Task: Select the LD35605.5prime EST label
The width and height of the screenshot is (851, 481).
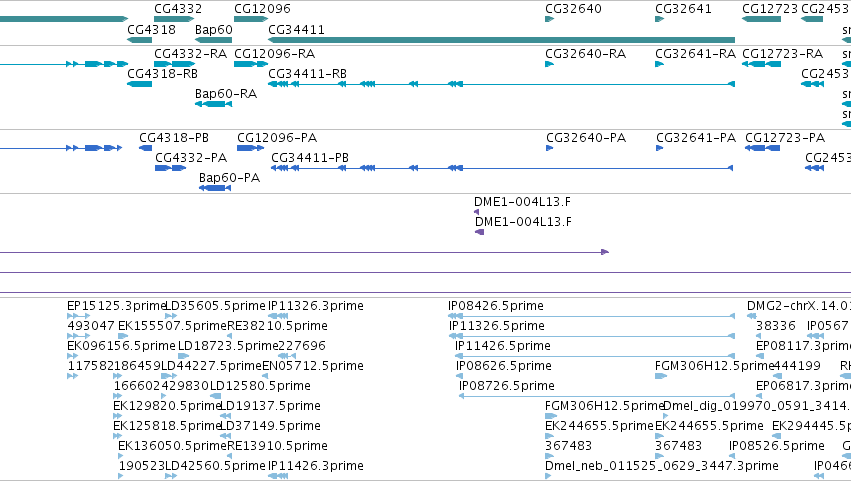Action: 215,306
